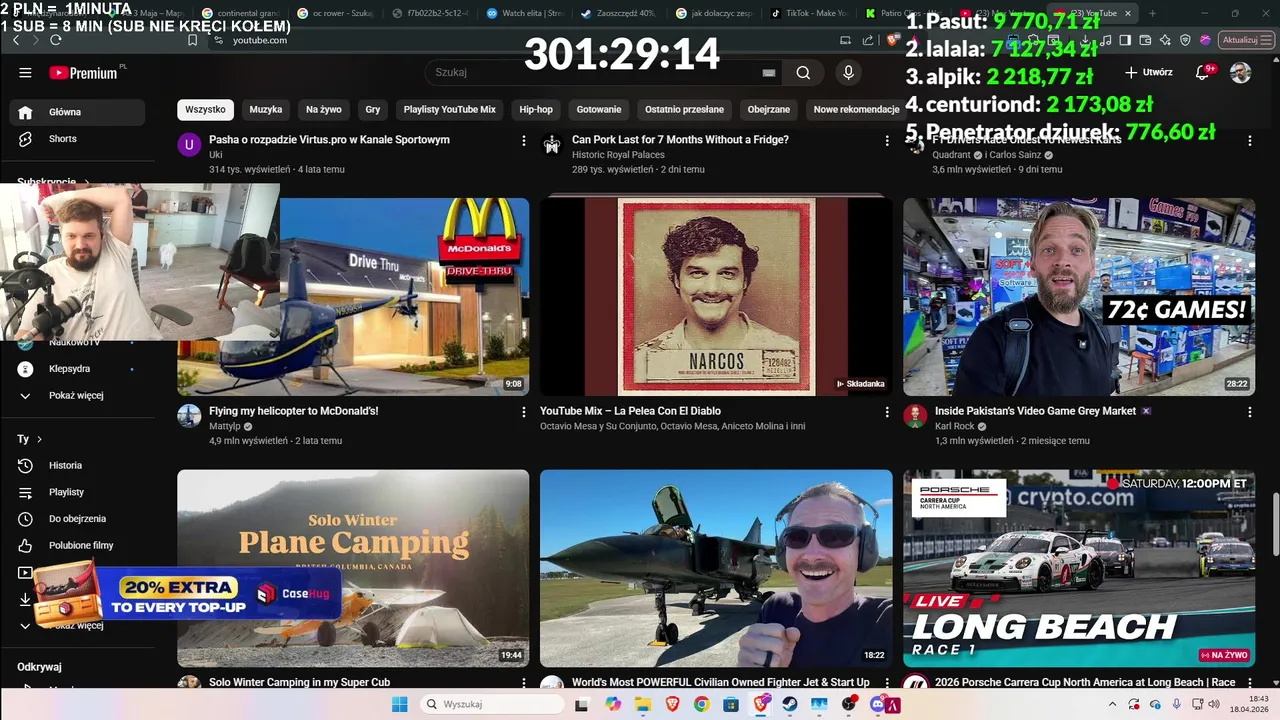Open options for Inside Pakistan's Video Game video
Viewport: 1280px width, 720px height.
[x=1249, y=412]
